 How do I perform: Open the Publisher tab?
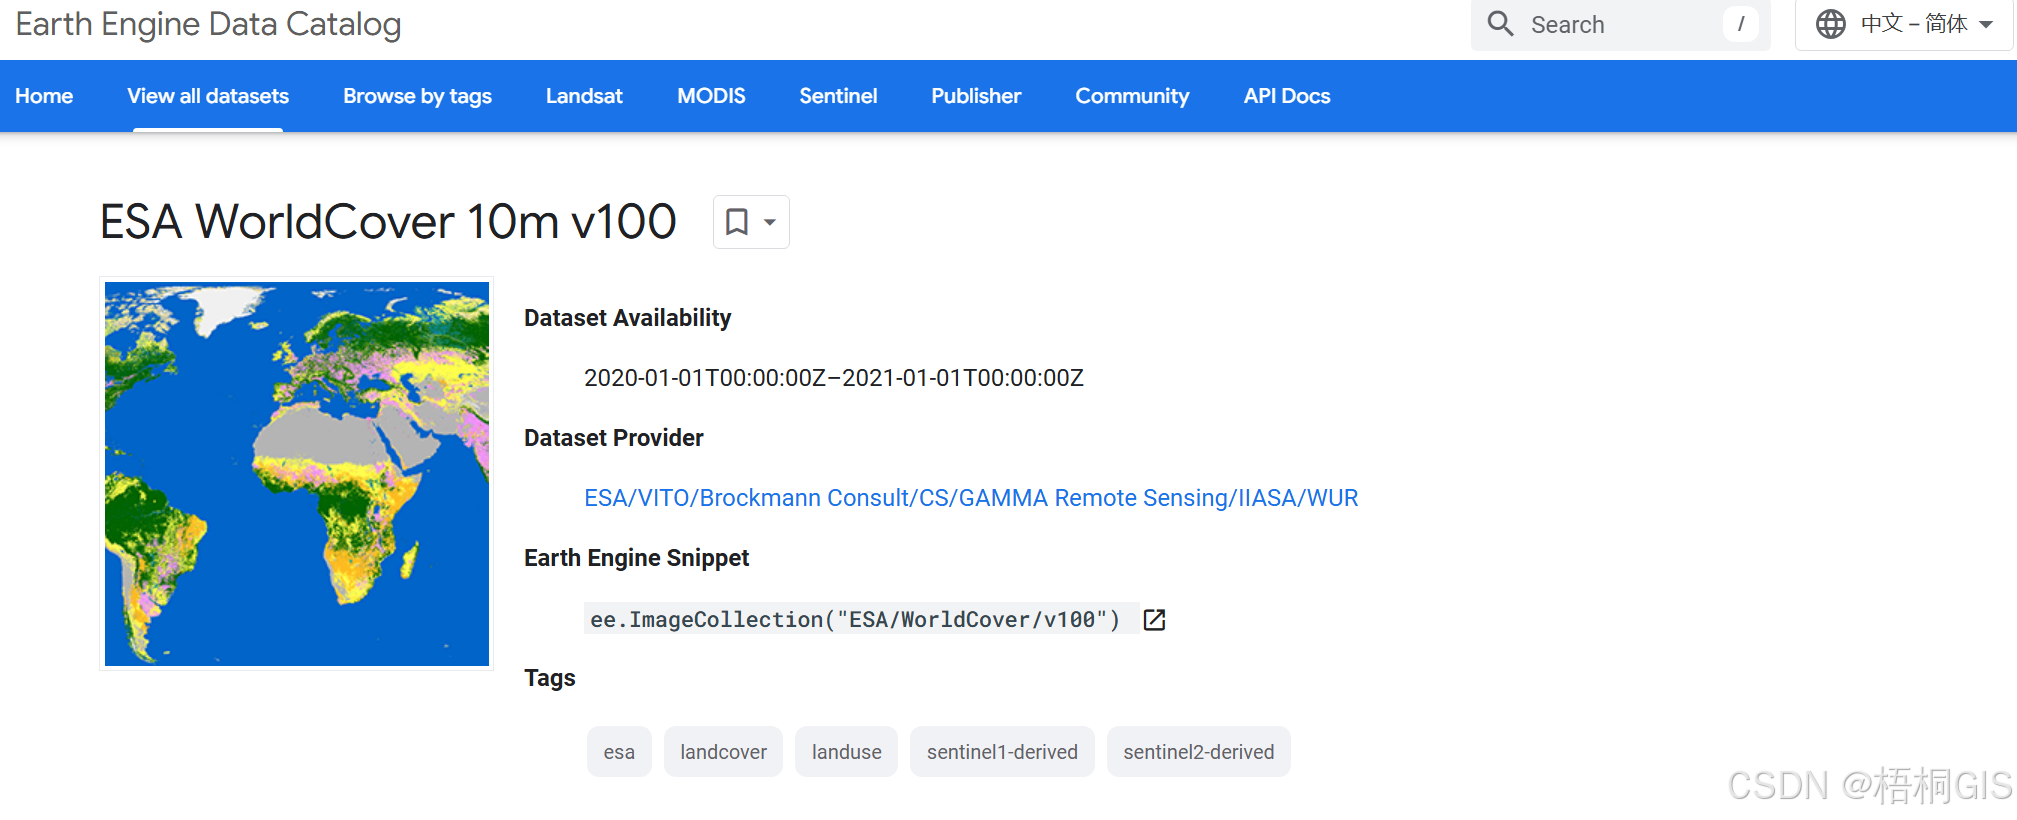976,96
